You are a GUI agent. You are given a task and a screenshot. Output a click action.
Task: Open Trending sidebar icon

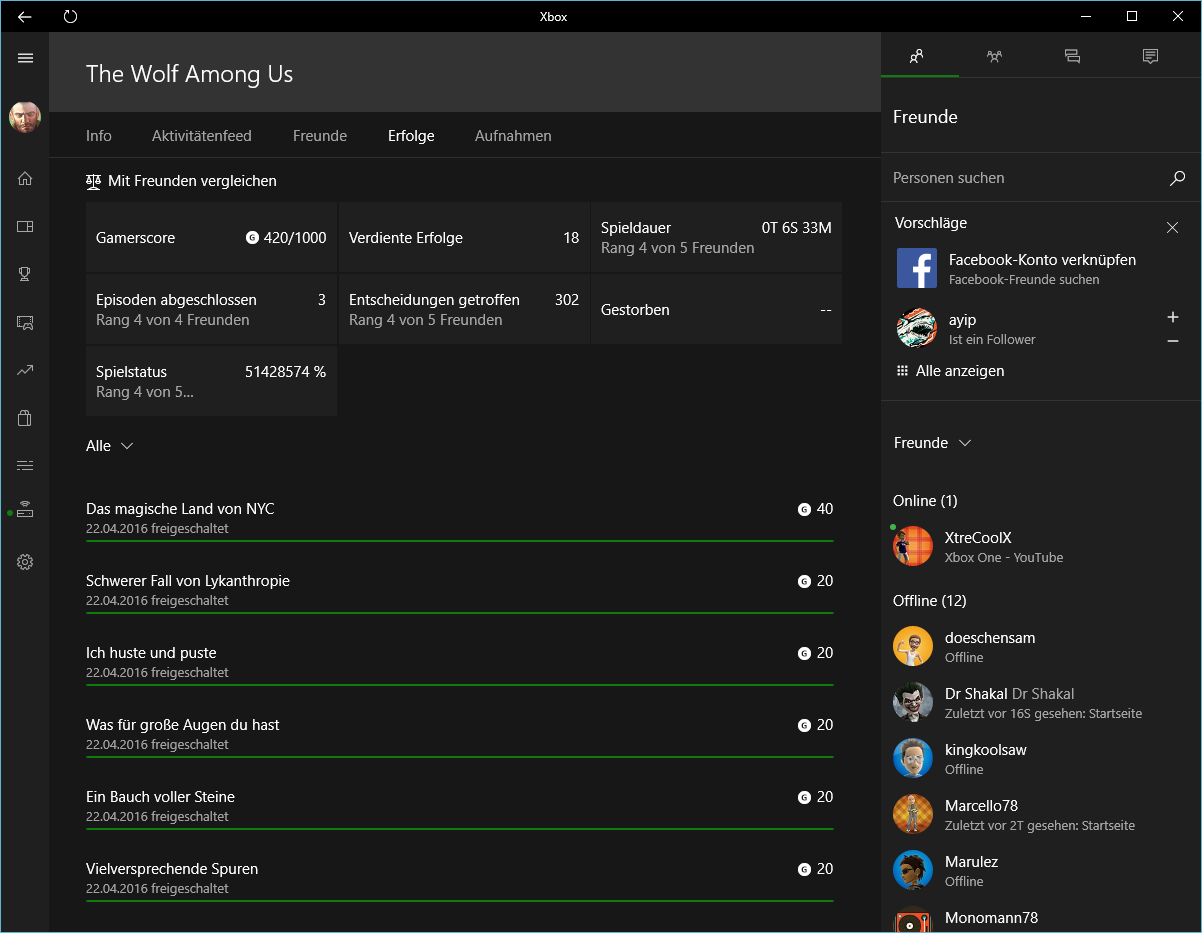[25, 370]
